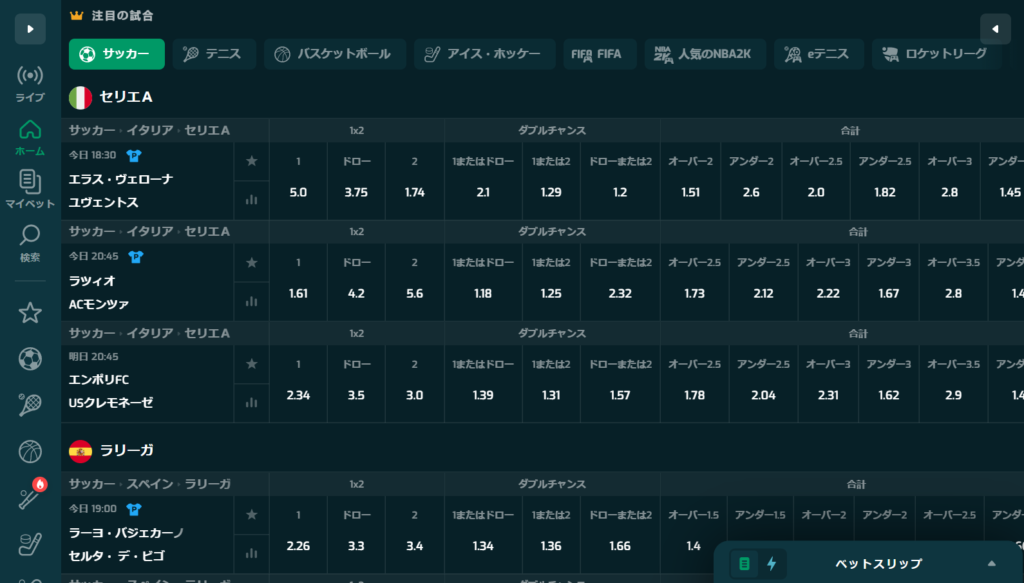Screen dimensions: 1024x583
Task: Open favorites star in the sidebar
Action: click(x=30, y=313)
